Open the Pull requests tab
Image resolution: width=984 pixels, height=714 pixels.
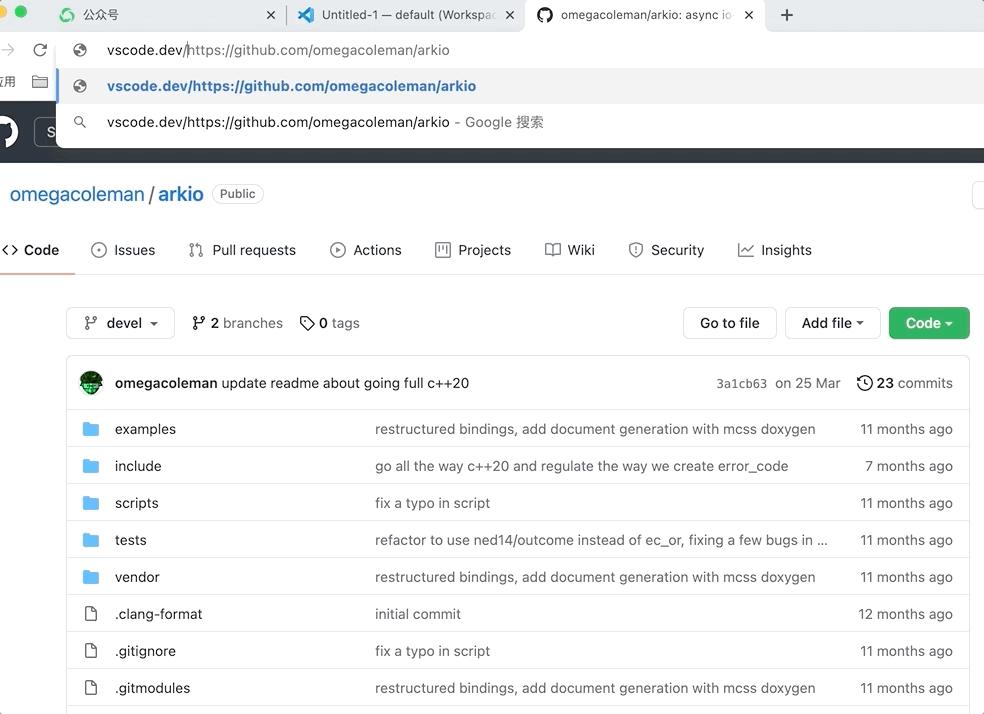click(242, 250)
